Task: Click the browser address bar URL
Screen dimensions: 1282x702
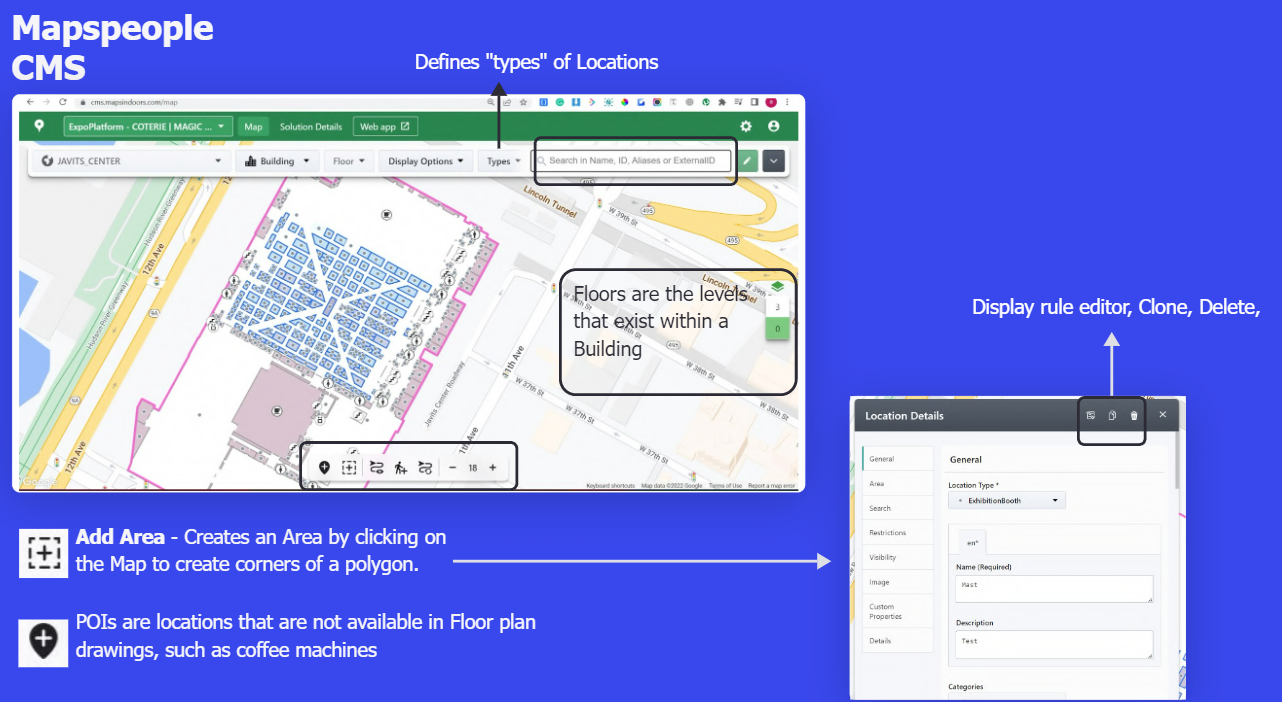Action: tap(134, 102)
